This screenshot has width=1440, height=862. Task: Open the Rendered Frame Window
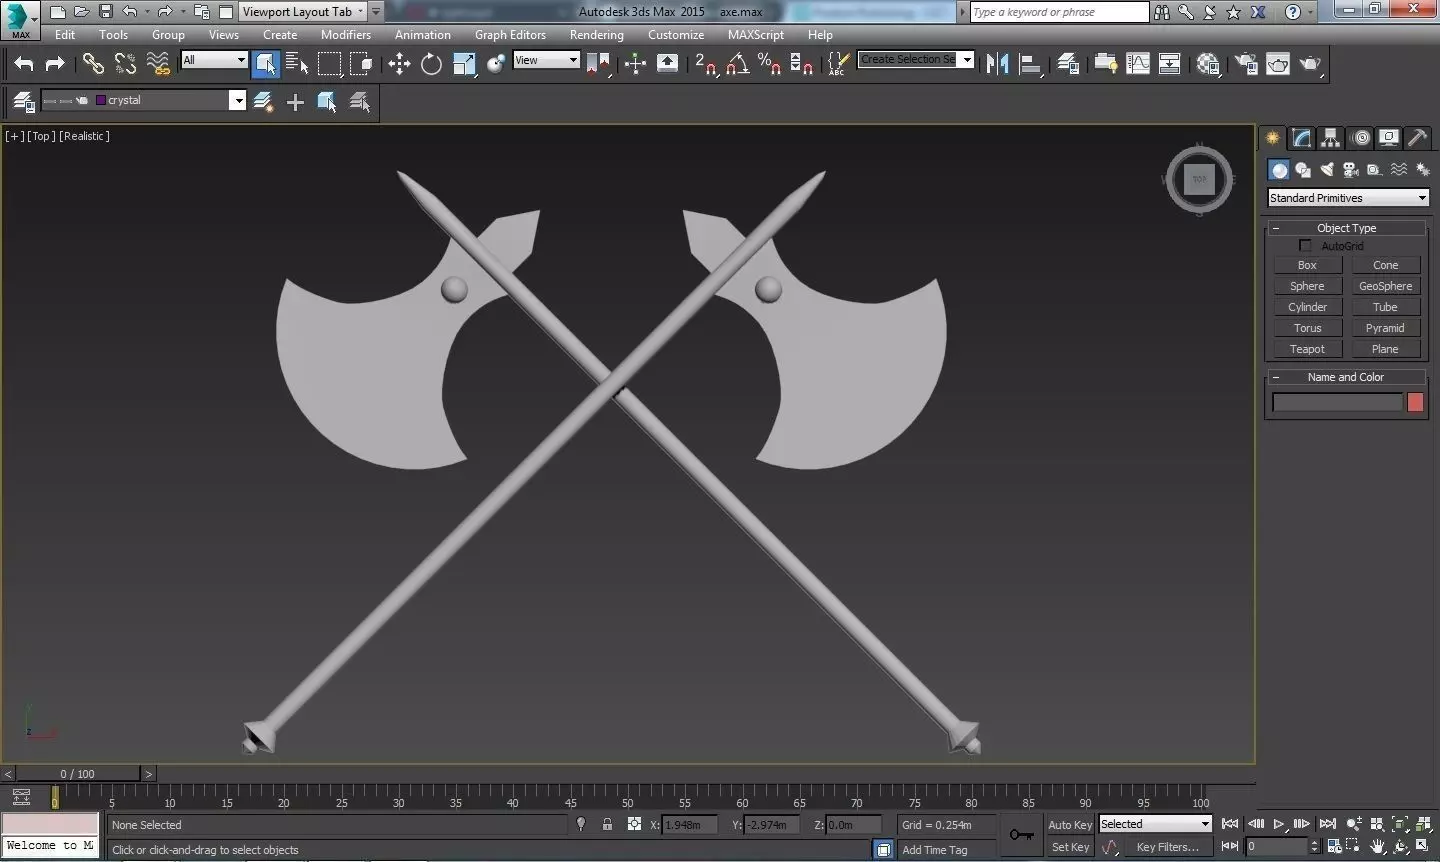click(1278, 64)
